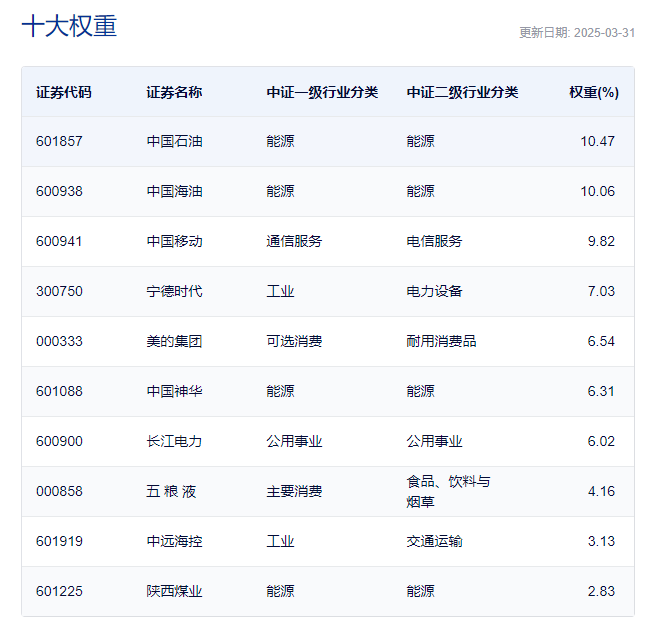Click weight value 6.02
This screenshot has width=654, height=627.
point(601,441)
